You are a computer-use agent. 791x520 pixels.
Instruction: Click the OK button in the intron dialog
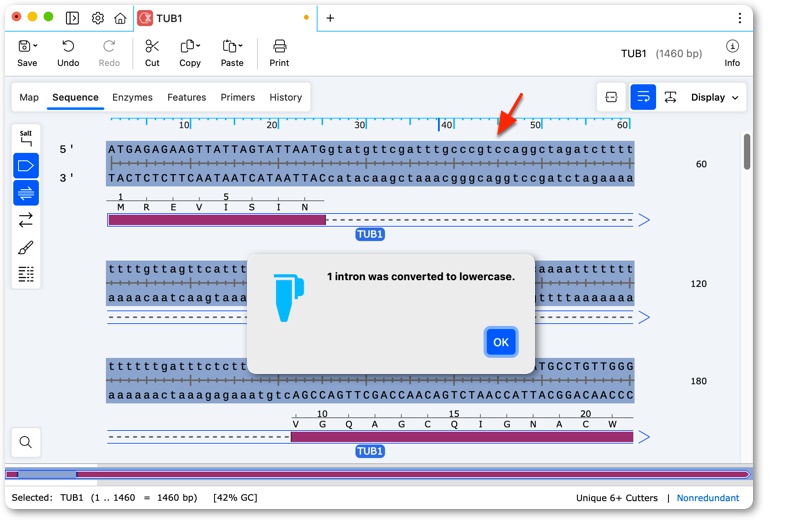(500, 342)
